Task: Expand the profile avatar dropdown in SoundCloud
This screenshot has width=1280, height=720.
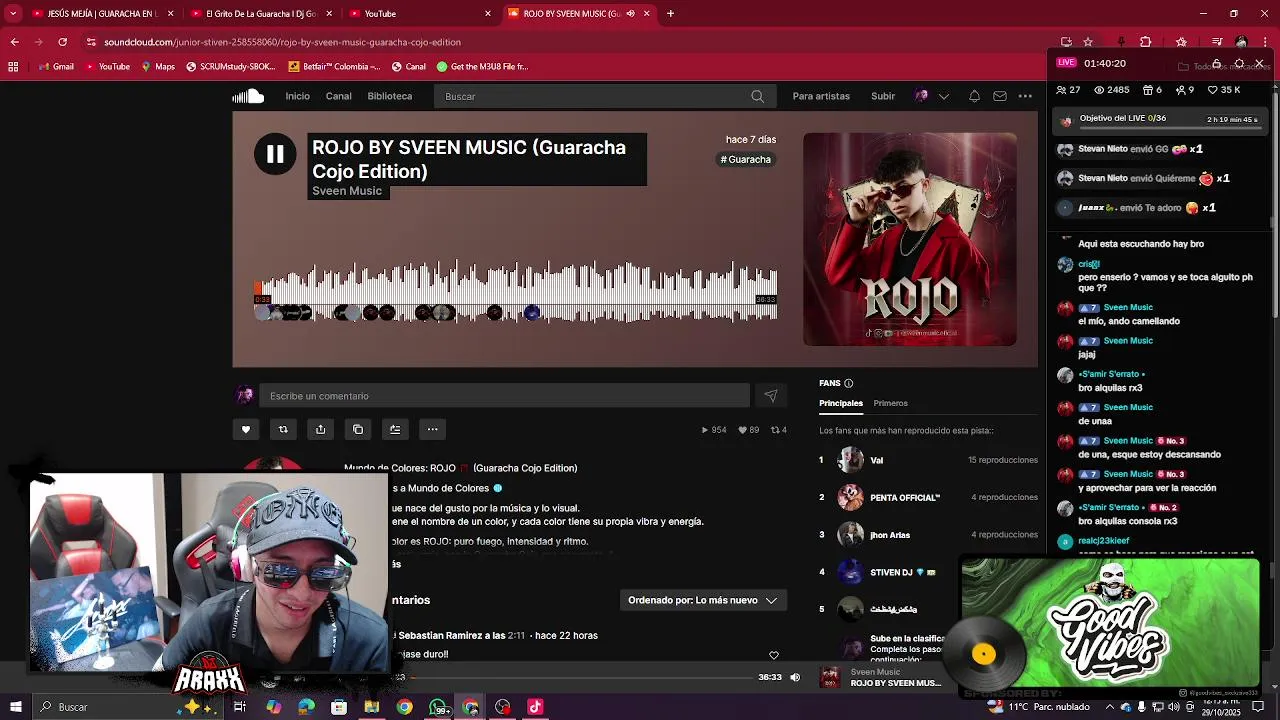Action: pos(943,96)
